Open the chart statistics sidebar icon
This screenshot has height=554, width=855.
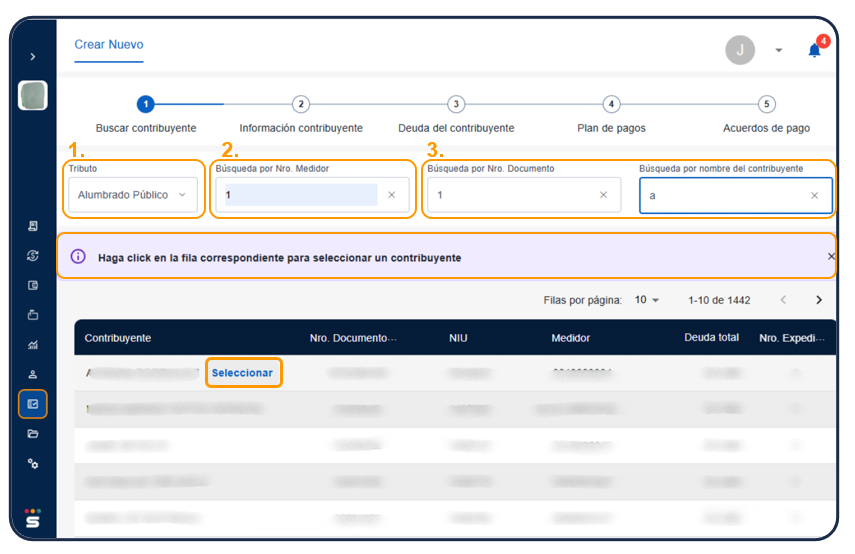[33, 345]
